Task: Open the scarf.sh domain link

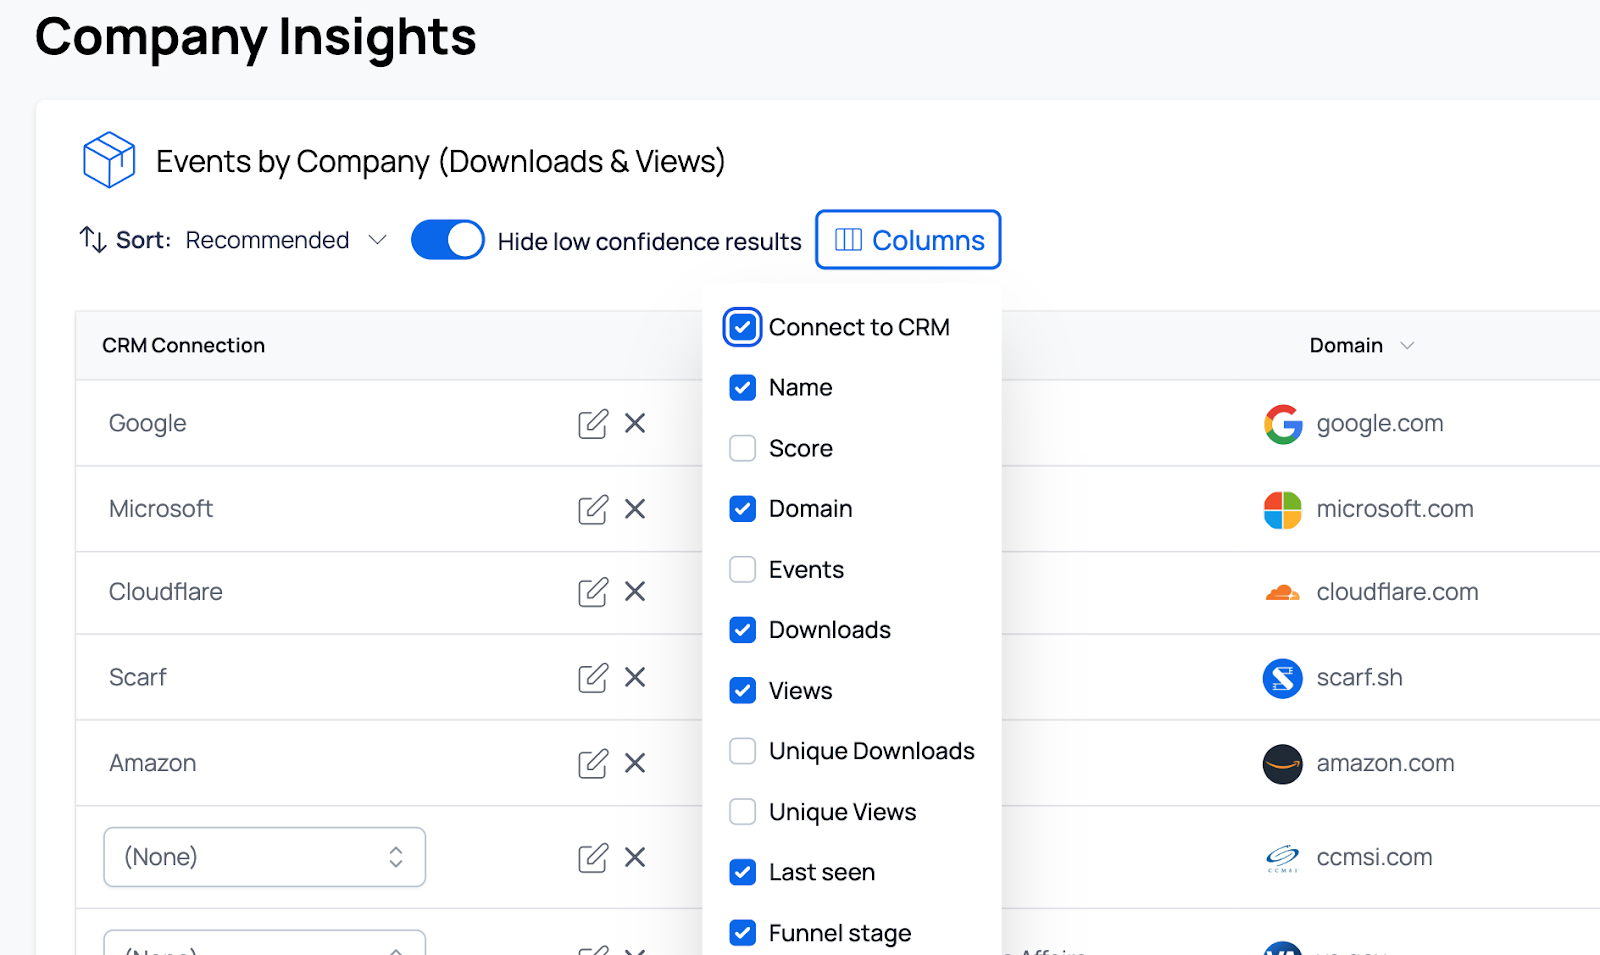Action: [x=1359, y=678]
